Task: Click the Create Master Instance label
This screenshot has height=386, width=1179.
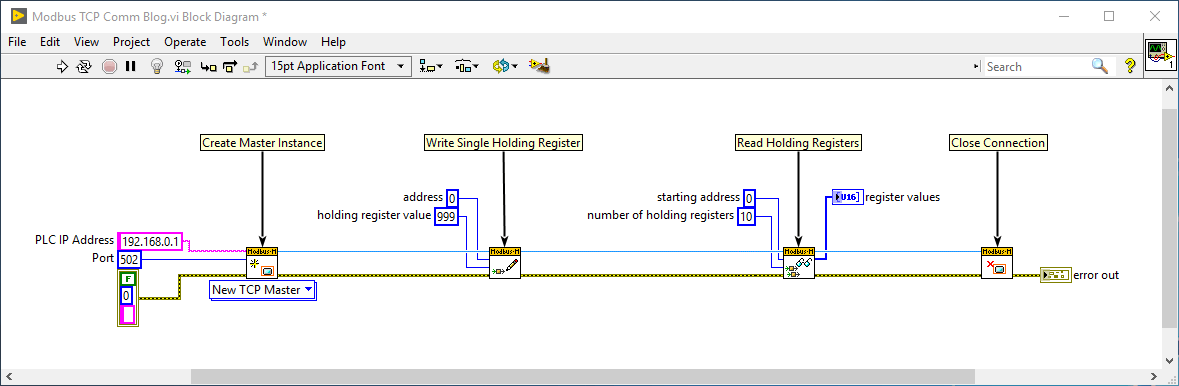Action: click(262, 143)
